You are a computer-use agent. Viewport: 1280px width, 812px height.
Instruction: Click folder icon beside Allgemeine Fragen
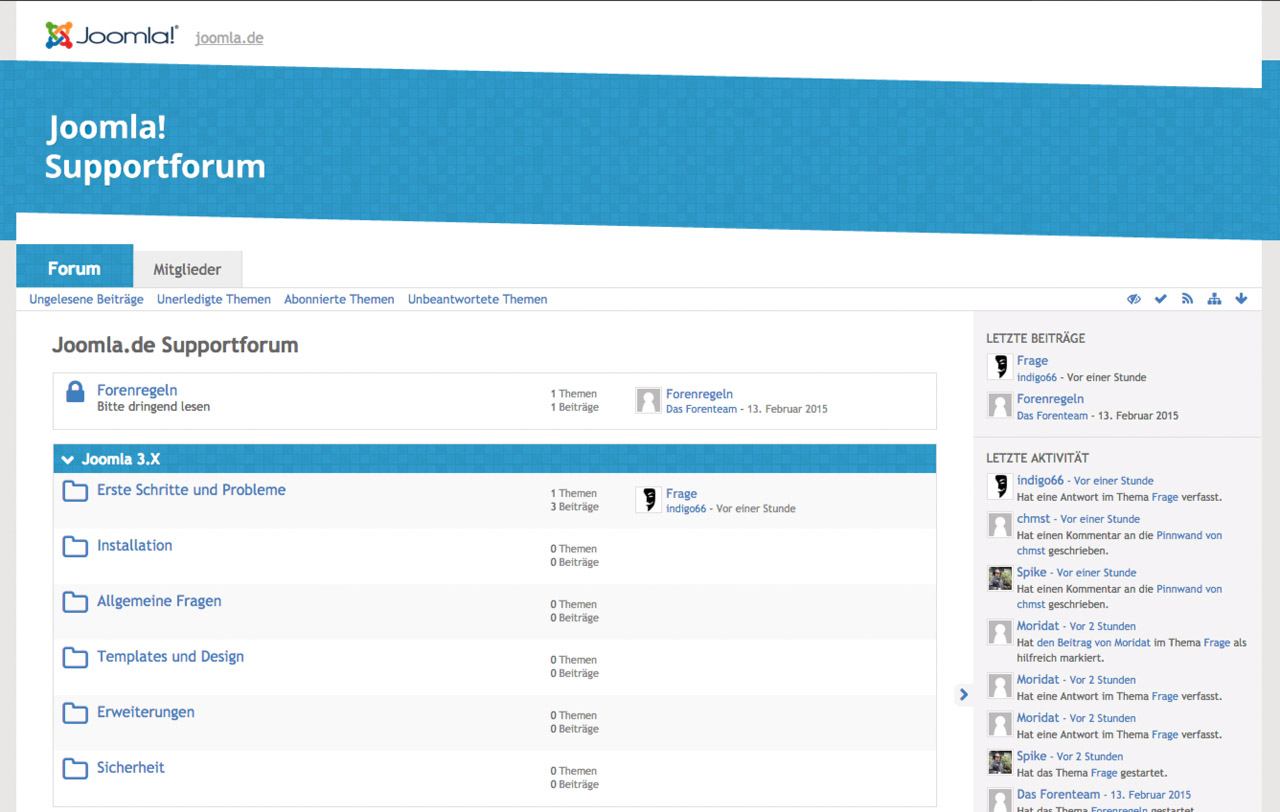click(x=75, y=602)
